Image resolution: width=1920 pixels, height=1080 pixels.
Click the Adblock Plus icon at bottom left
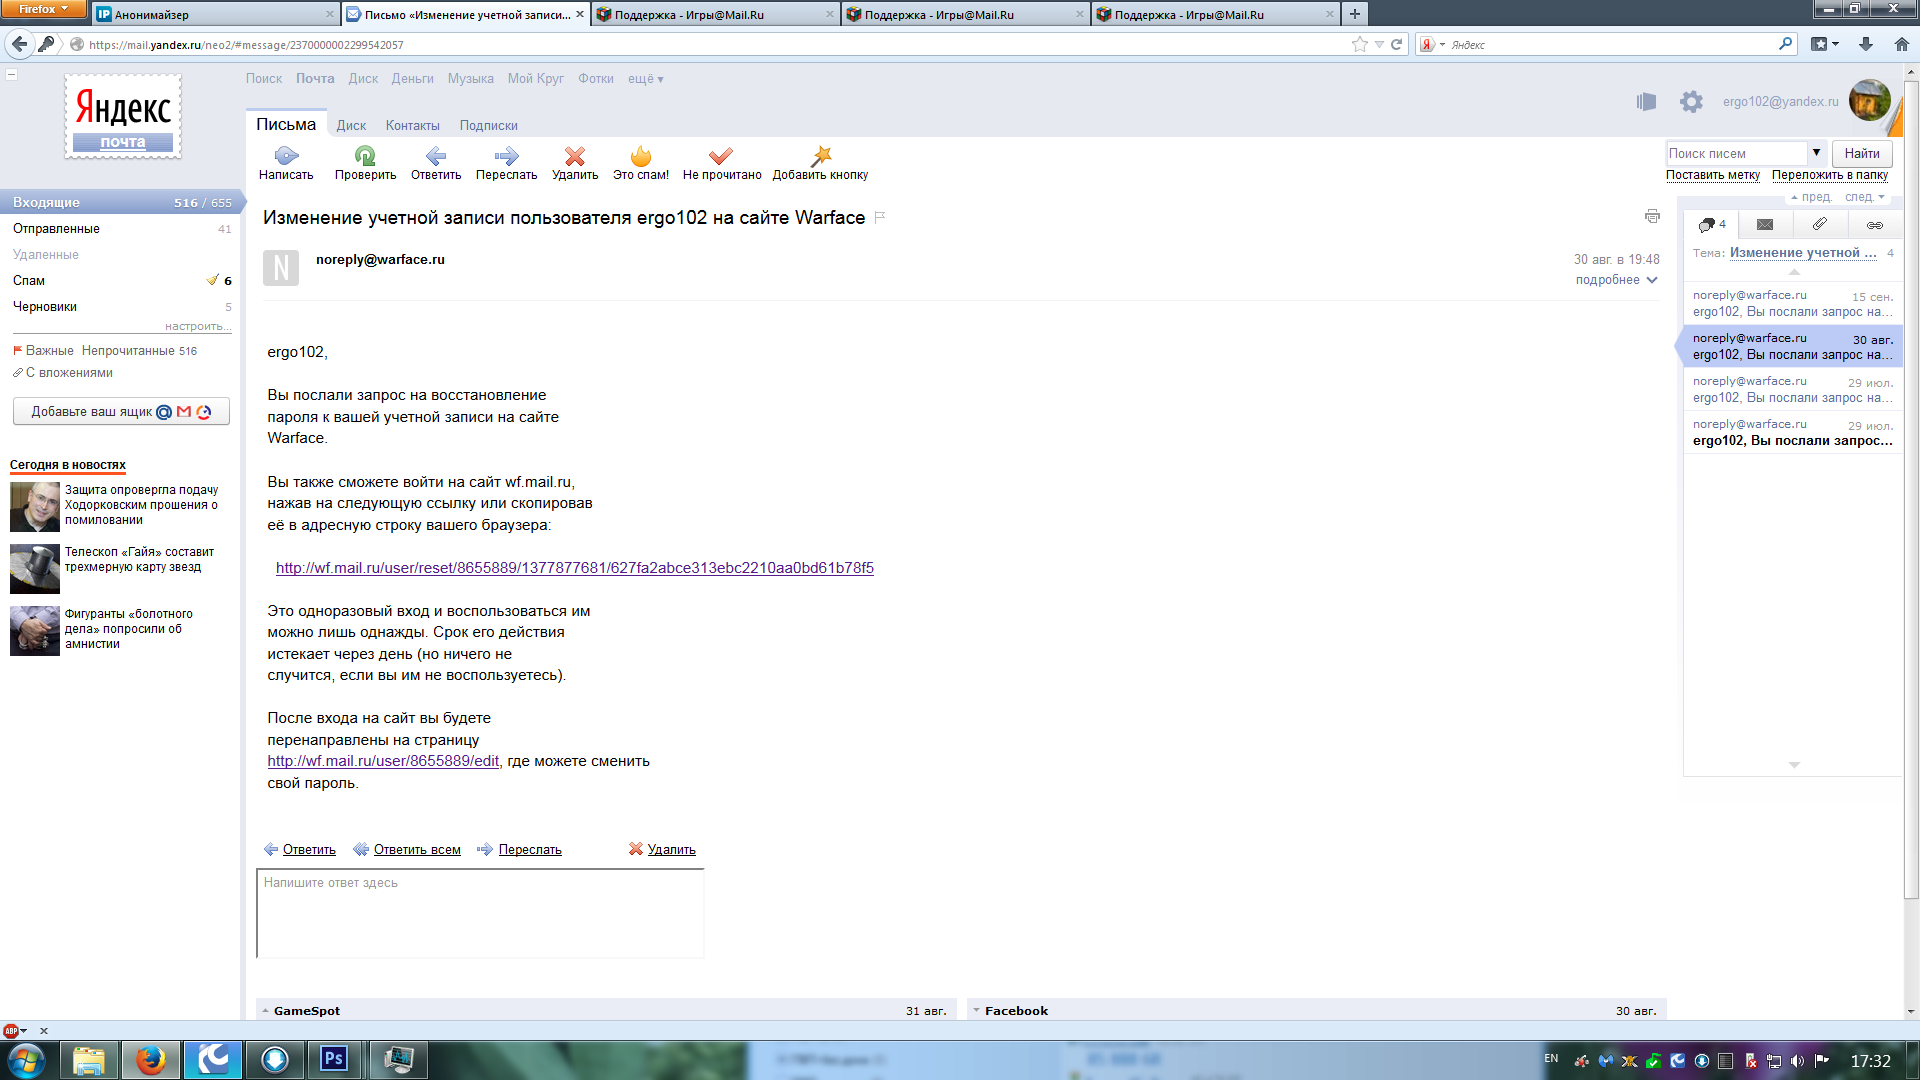(11, 1031)
